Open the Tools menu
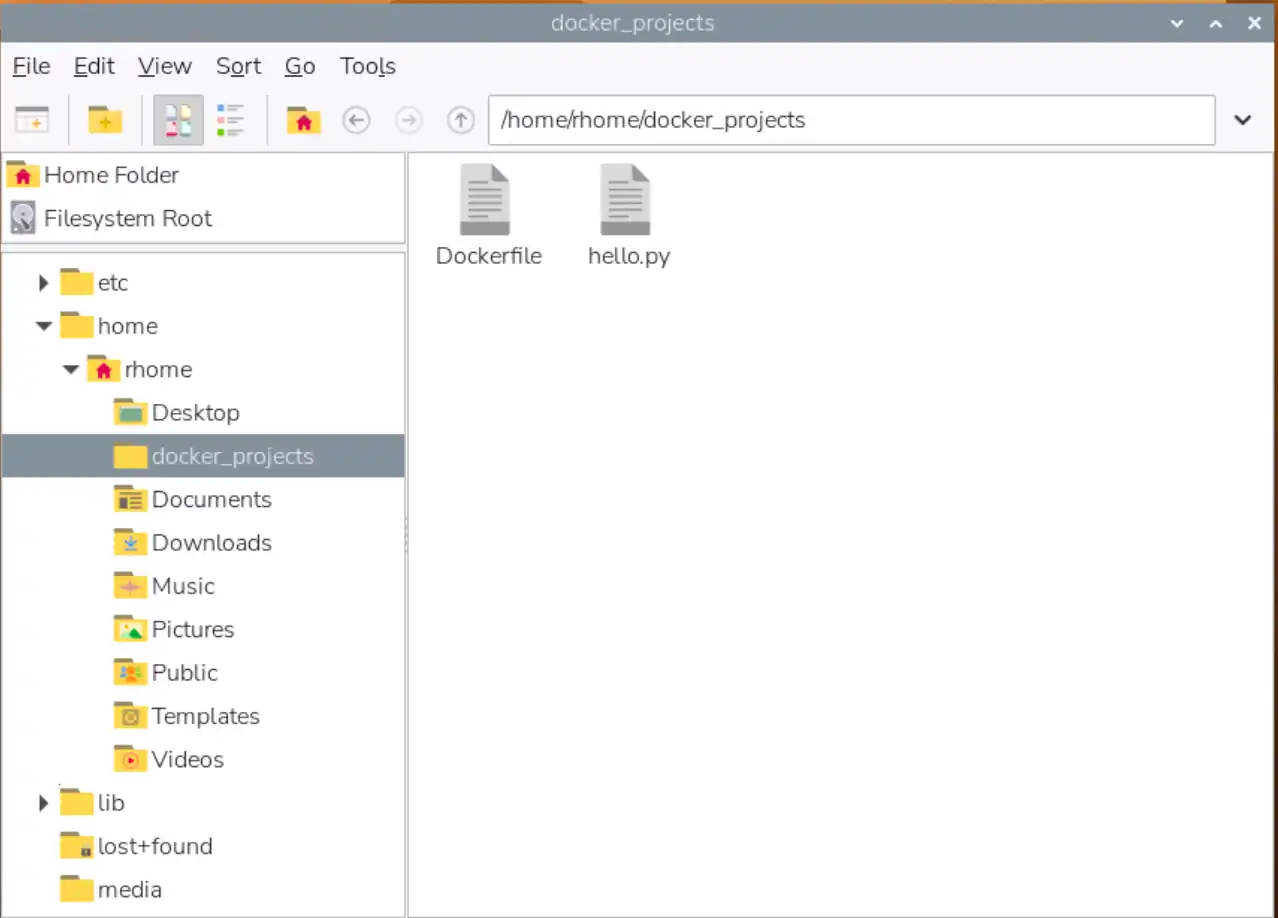 pos(368,66)
